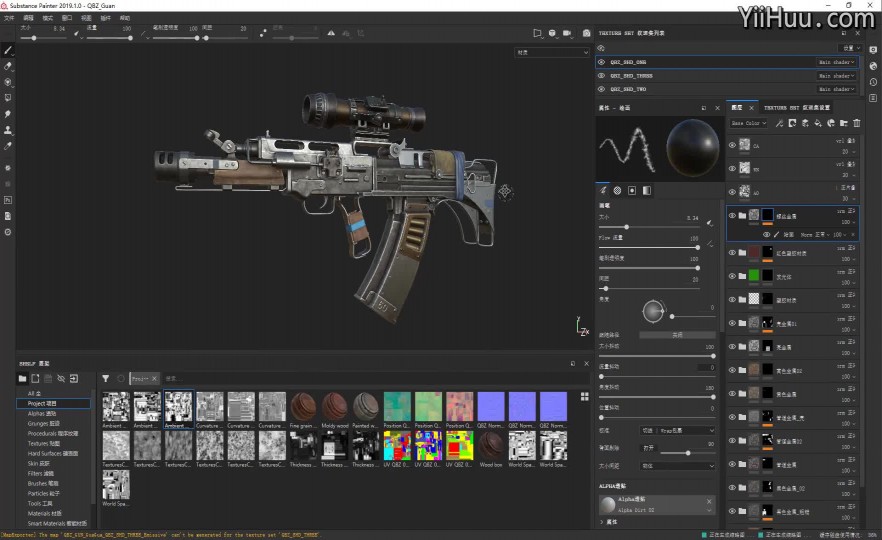Select the Polygon Fill tool
The height and width of the screenshot is (540, 882).
(x=8, y=97)
